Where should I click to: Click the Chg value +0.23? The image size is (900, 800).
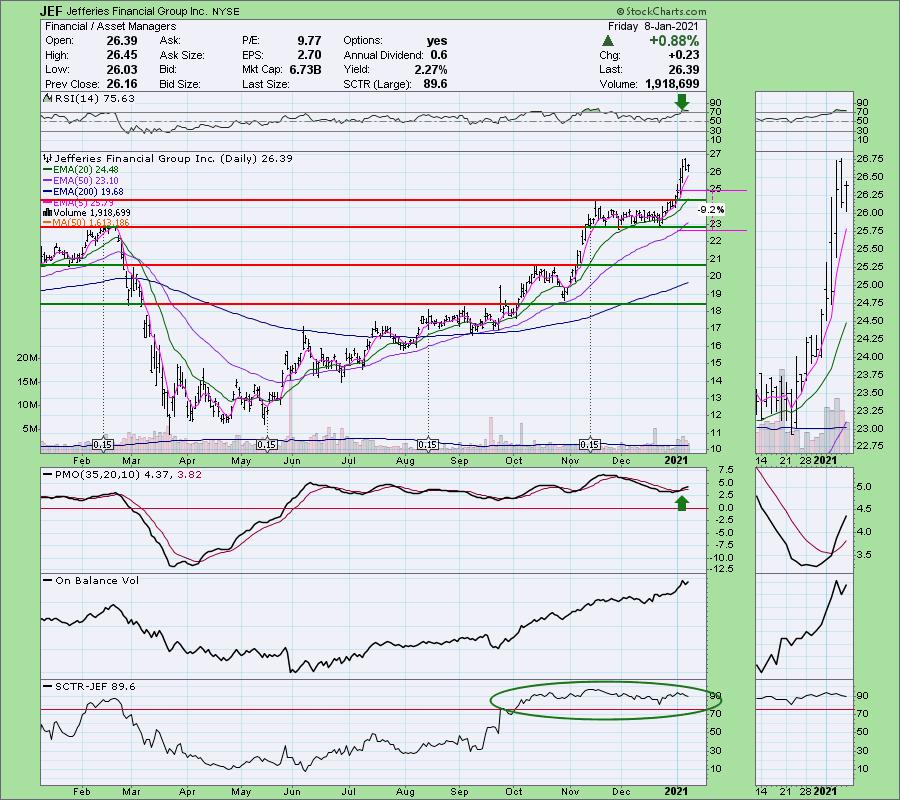684,55
